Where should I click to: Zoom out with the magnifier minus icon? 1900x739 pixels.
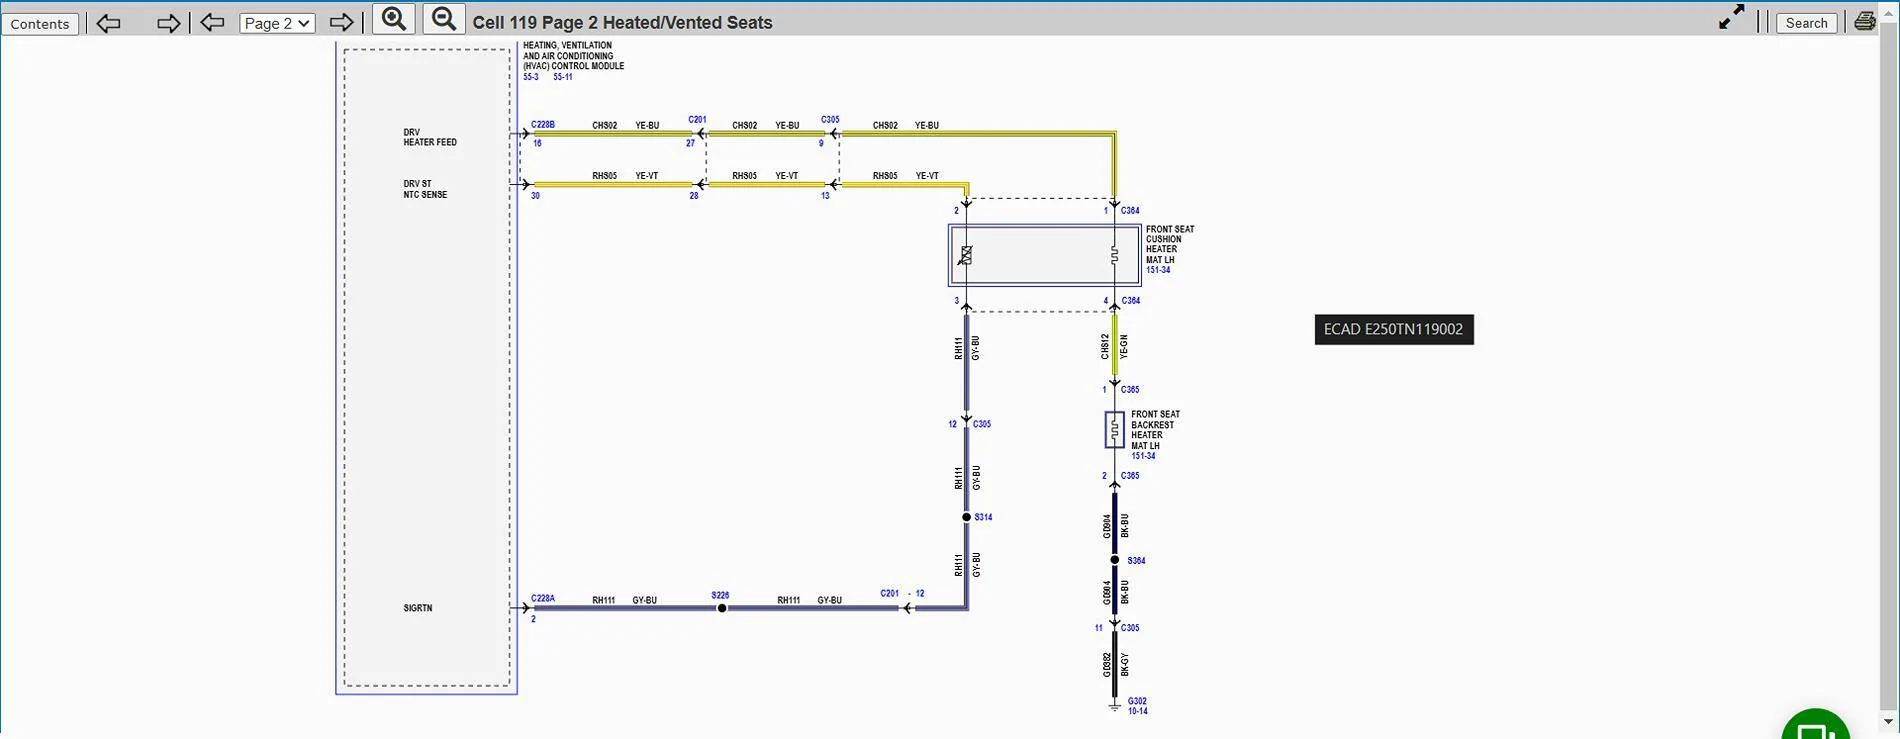(x=444, y=19)
